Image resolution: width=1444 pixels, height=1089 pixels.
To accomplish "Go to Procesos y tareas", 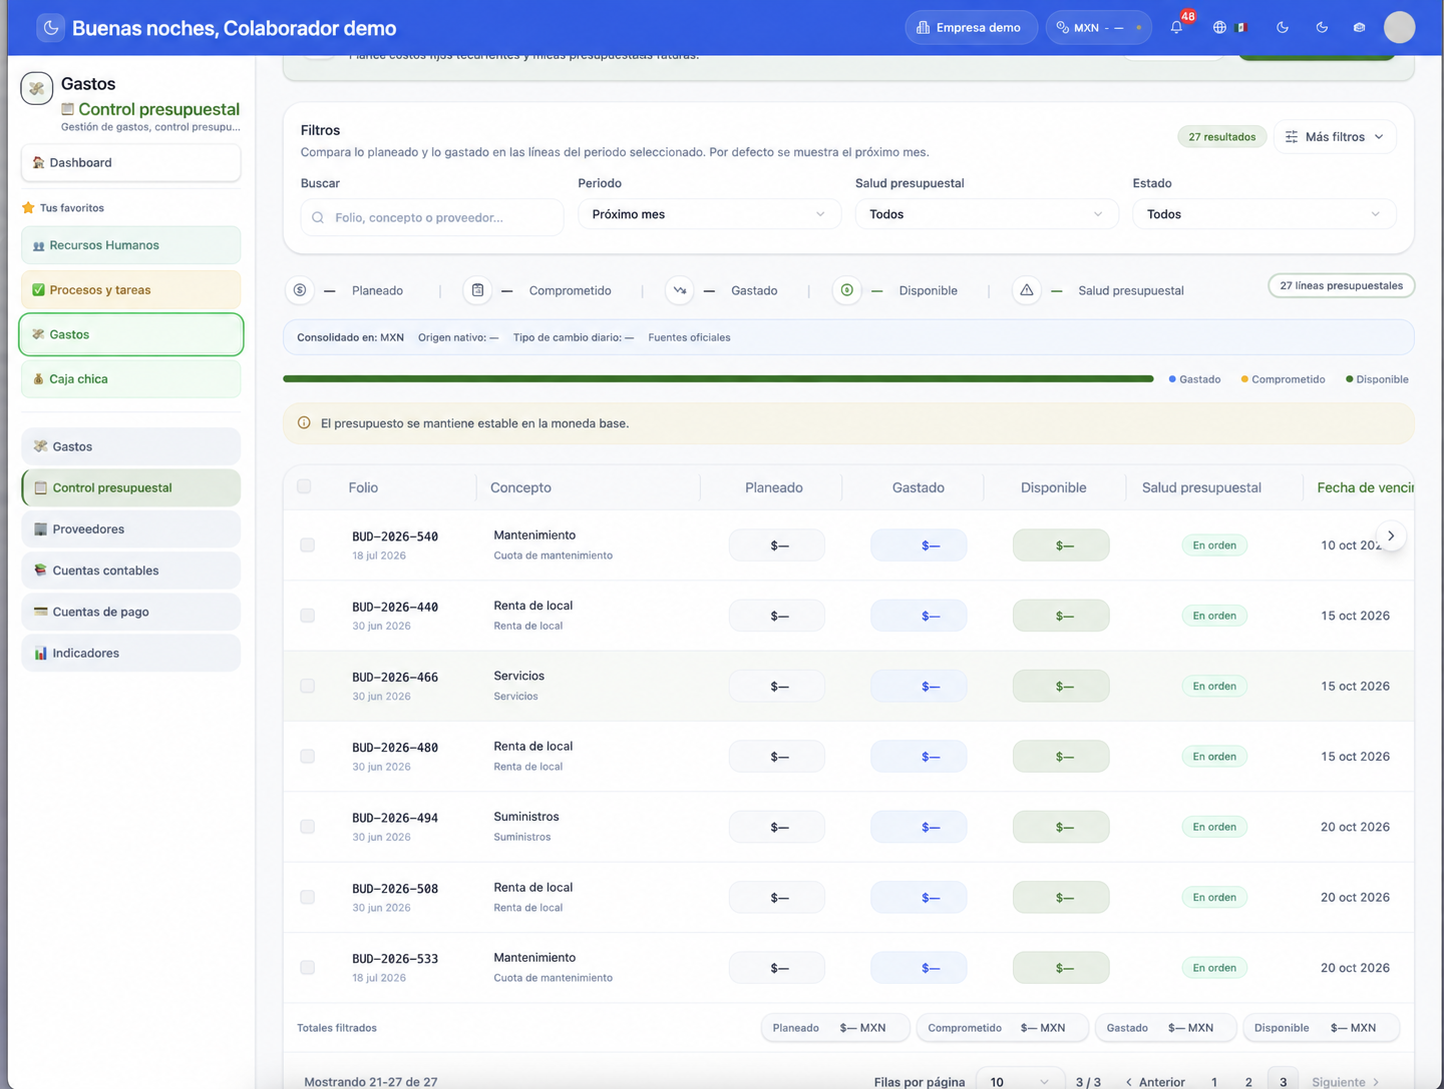I will (131, 290).
